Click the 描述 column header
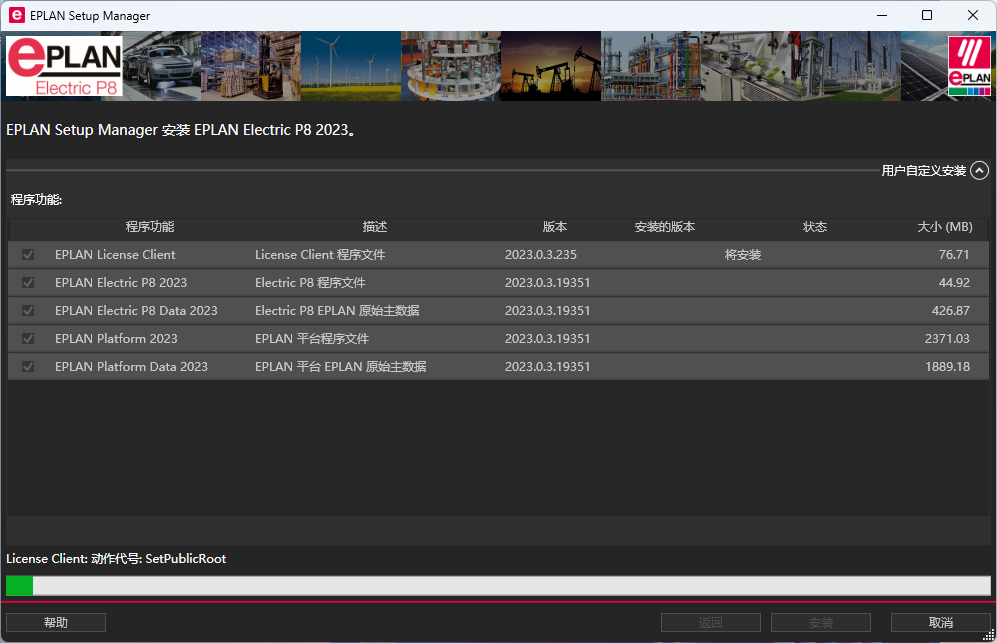The width and height of the screenshot is (997, 643). pos(375,227)
